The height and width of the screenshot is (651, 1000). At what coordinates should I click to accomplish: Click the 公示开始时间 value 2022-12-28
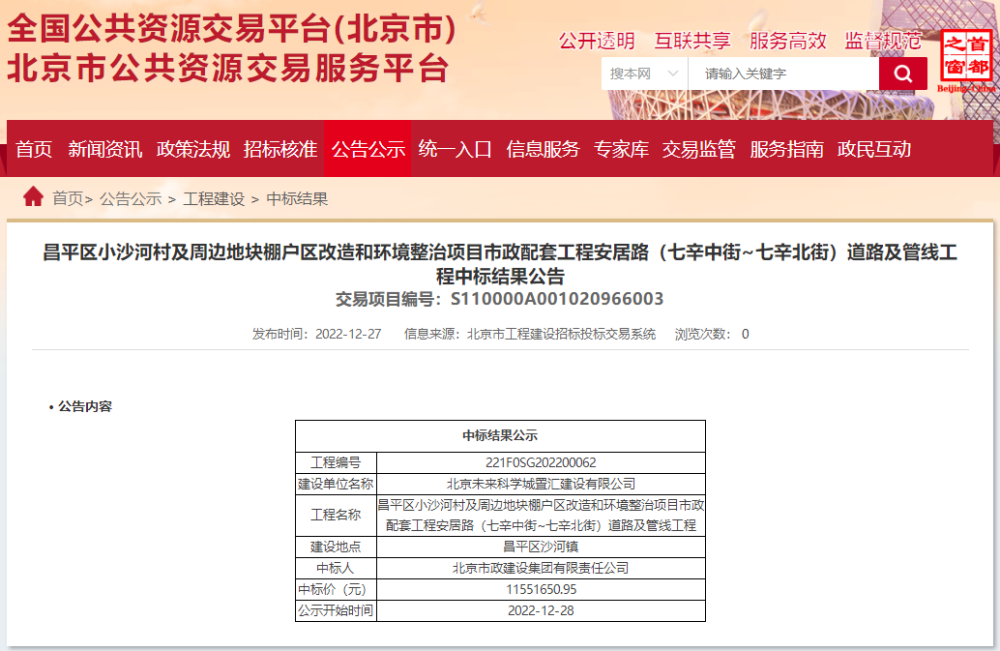coord(541,611)
